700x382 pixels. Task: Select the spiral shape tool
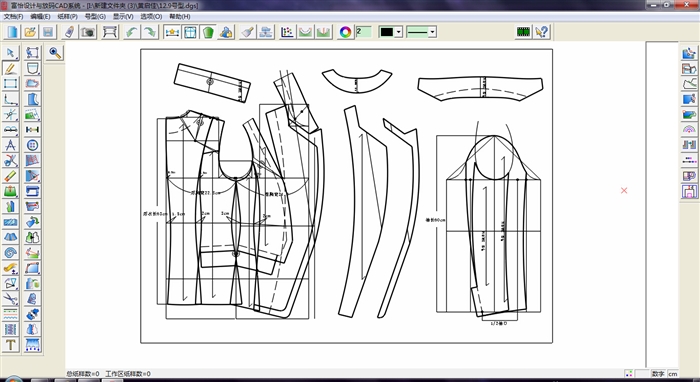[x=11, y=253]
